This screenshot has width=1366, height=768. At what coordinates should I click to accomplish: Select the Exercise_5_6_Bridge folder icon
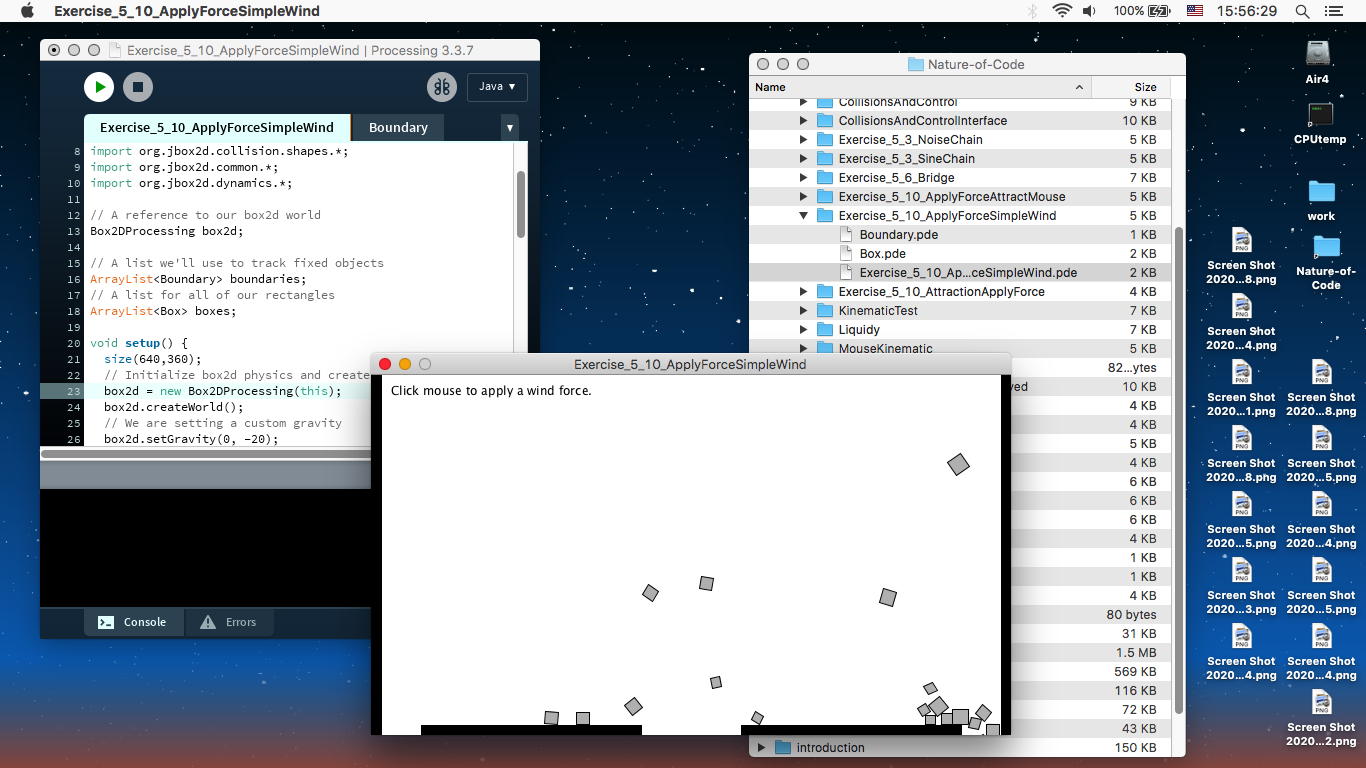pyautogui.click(x=825, y=178)
